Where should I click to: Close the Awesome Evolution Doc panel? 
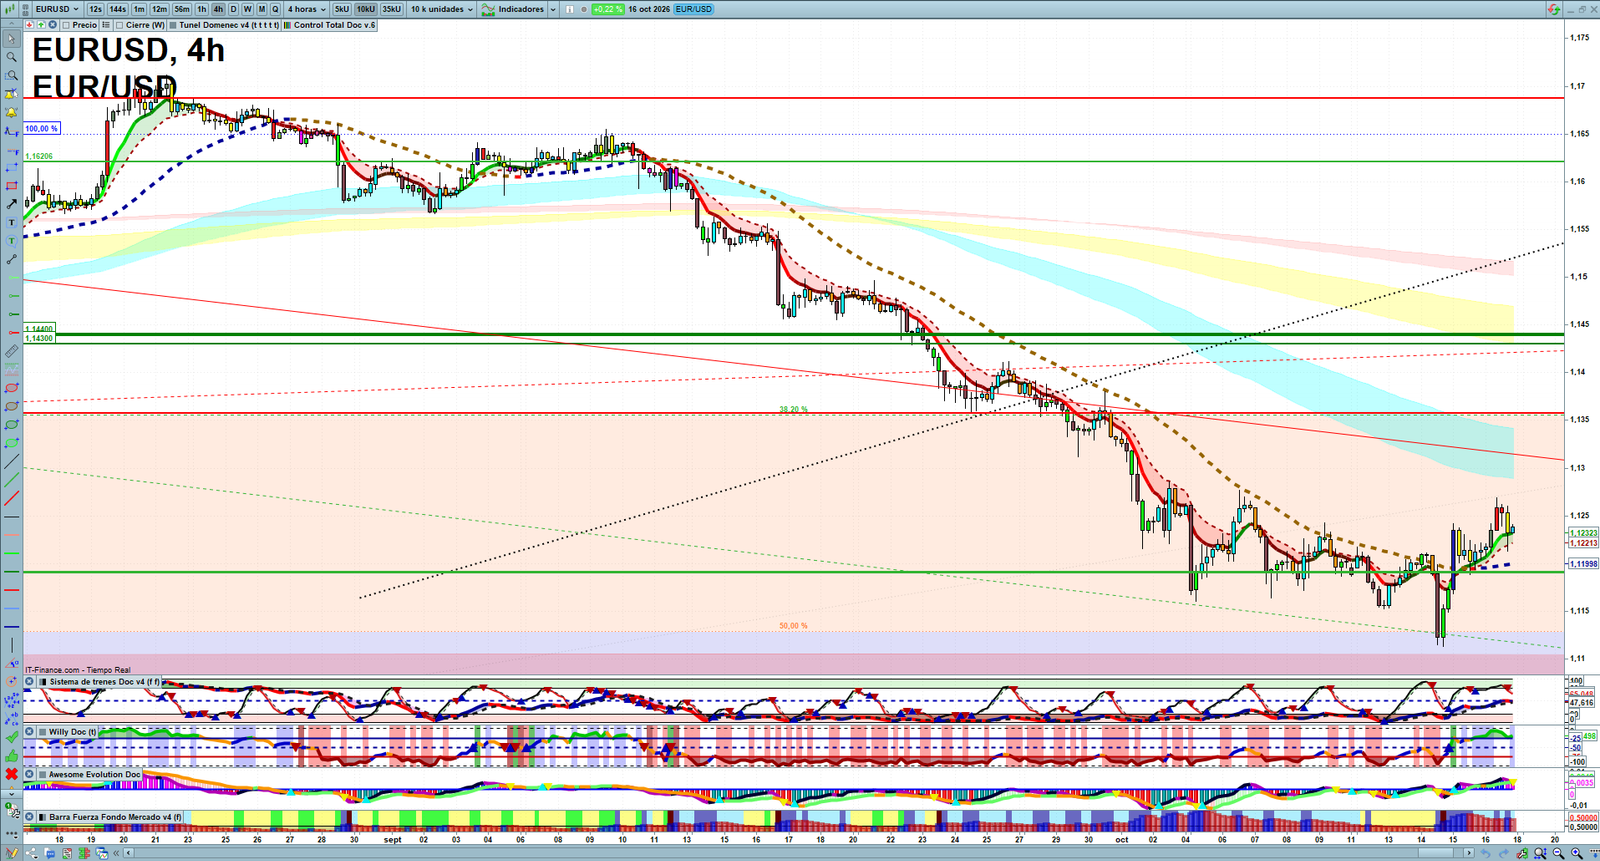click(x=29, y=774)
